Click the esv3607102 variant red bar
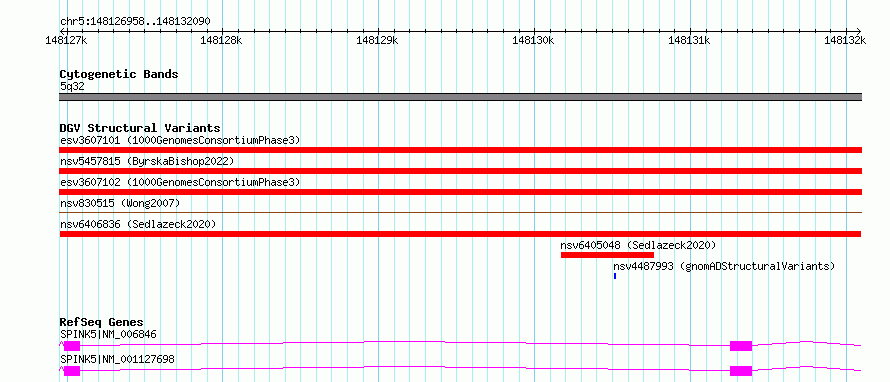890x382 pixels. pos(460,192)
